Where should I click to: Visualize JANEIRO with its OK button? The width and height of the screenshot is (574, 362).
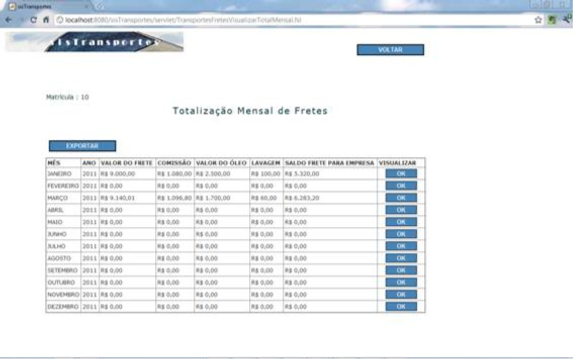click(401, 173)
